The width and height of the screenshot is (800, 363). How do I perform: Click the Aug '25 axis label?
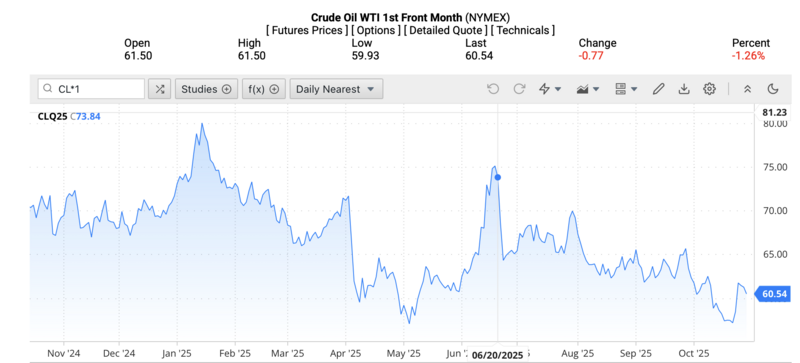point(577,353)
